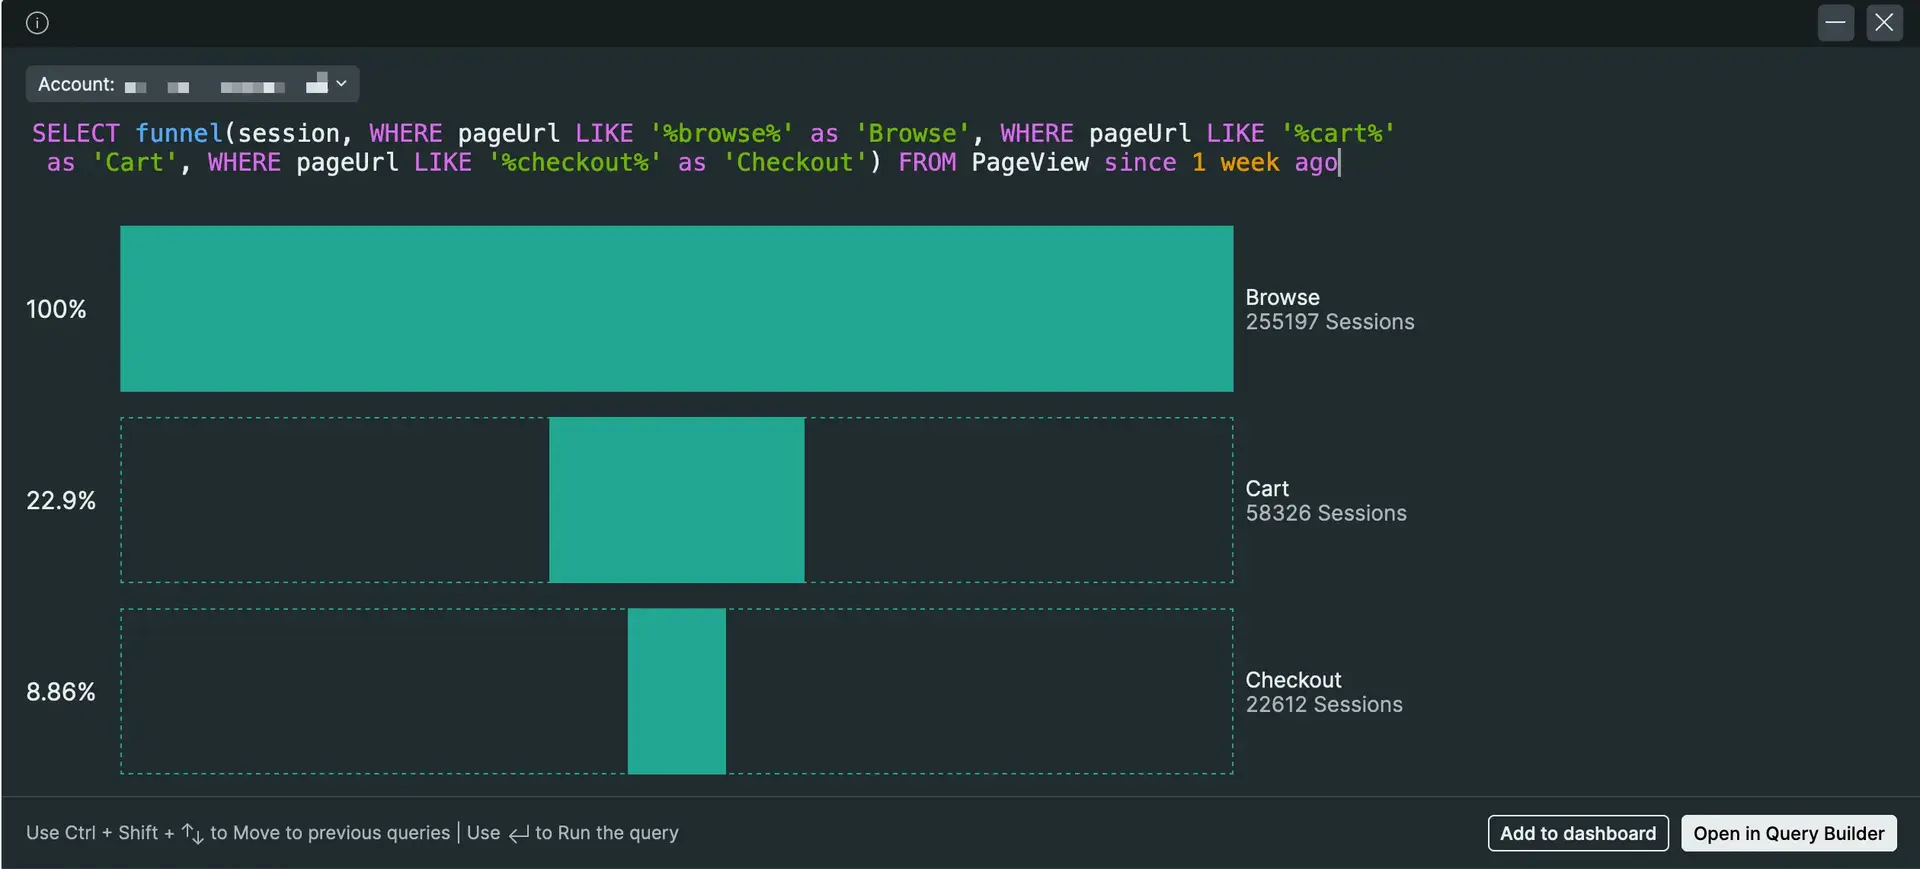Click the 22.9% conversion percentage
Screen dimensions: 1920x869
tap(61, 501)
